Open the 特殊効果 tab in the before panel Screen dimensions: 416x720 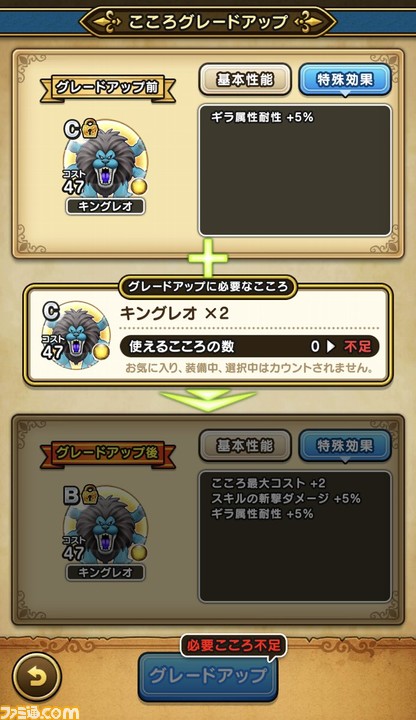coord(345,80)
